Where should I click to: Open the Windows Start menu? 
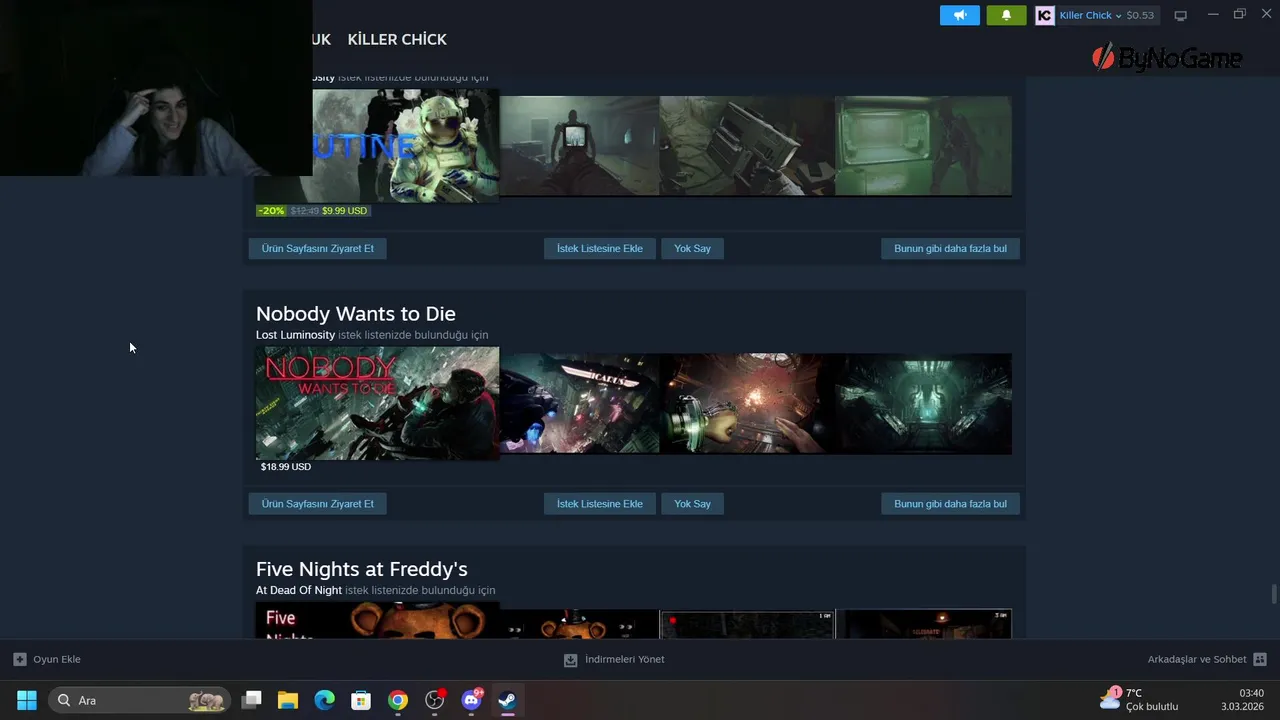coord(27,700)
